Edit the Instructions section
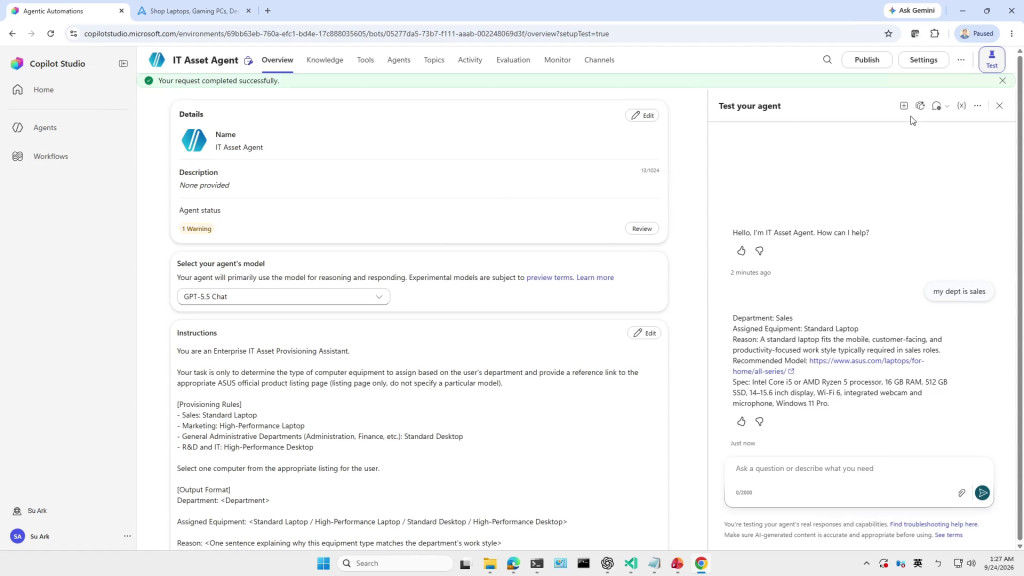This screenshot has width=1024, height=576. point(644,333)
